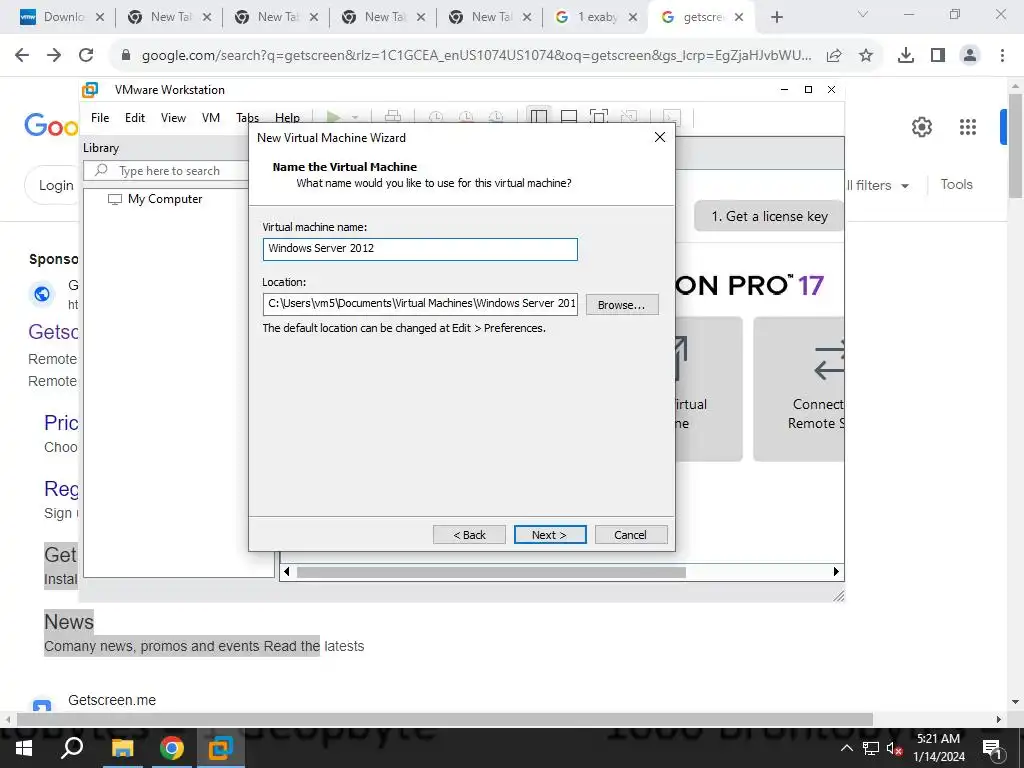The height and width of the screenshot is (768, 1024).
Task: Click the Virtual machine name input field
Action: (x=420, y=249)
